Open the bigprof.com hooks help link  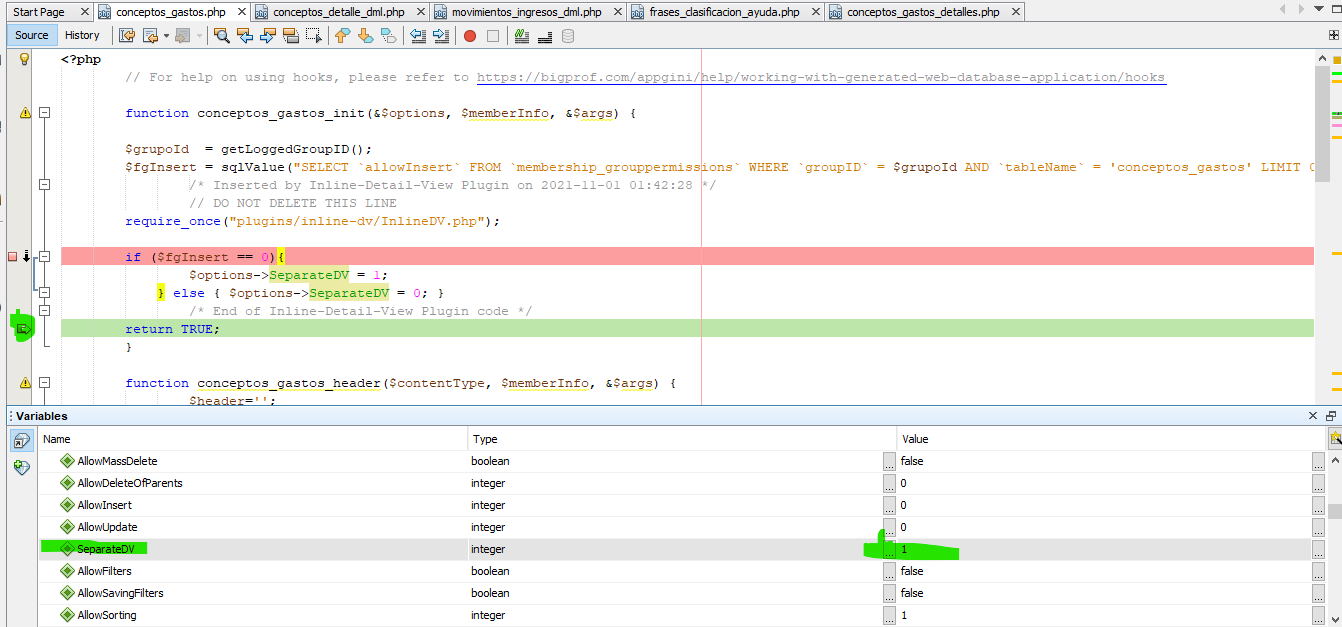tap(821, 77)
